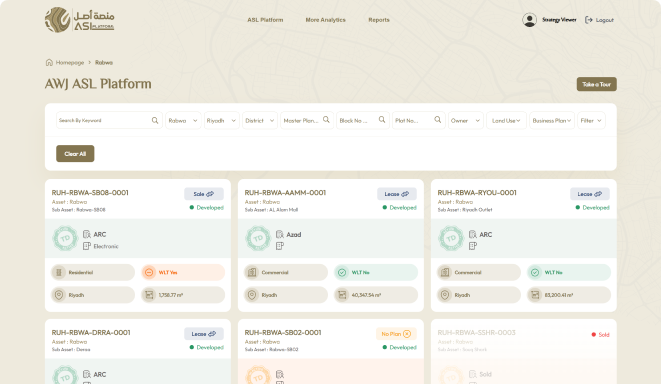
Task: Click the Commercial building icon on AAMM card
Action: click(252, 272)
